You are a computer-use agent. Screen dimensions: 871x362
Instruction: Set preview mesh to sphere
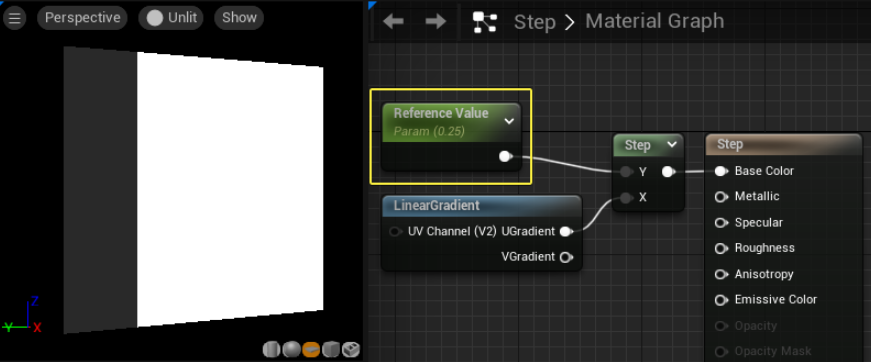[291, 350]
